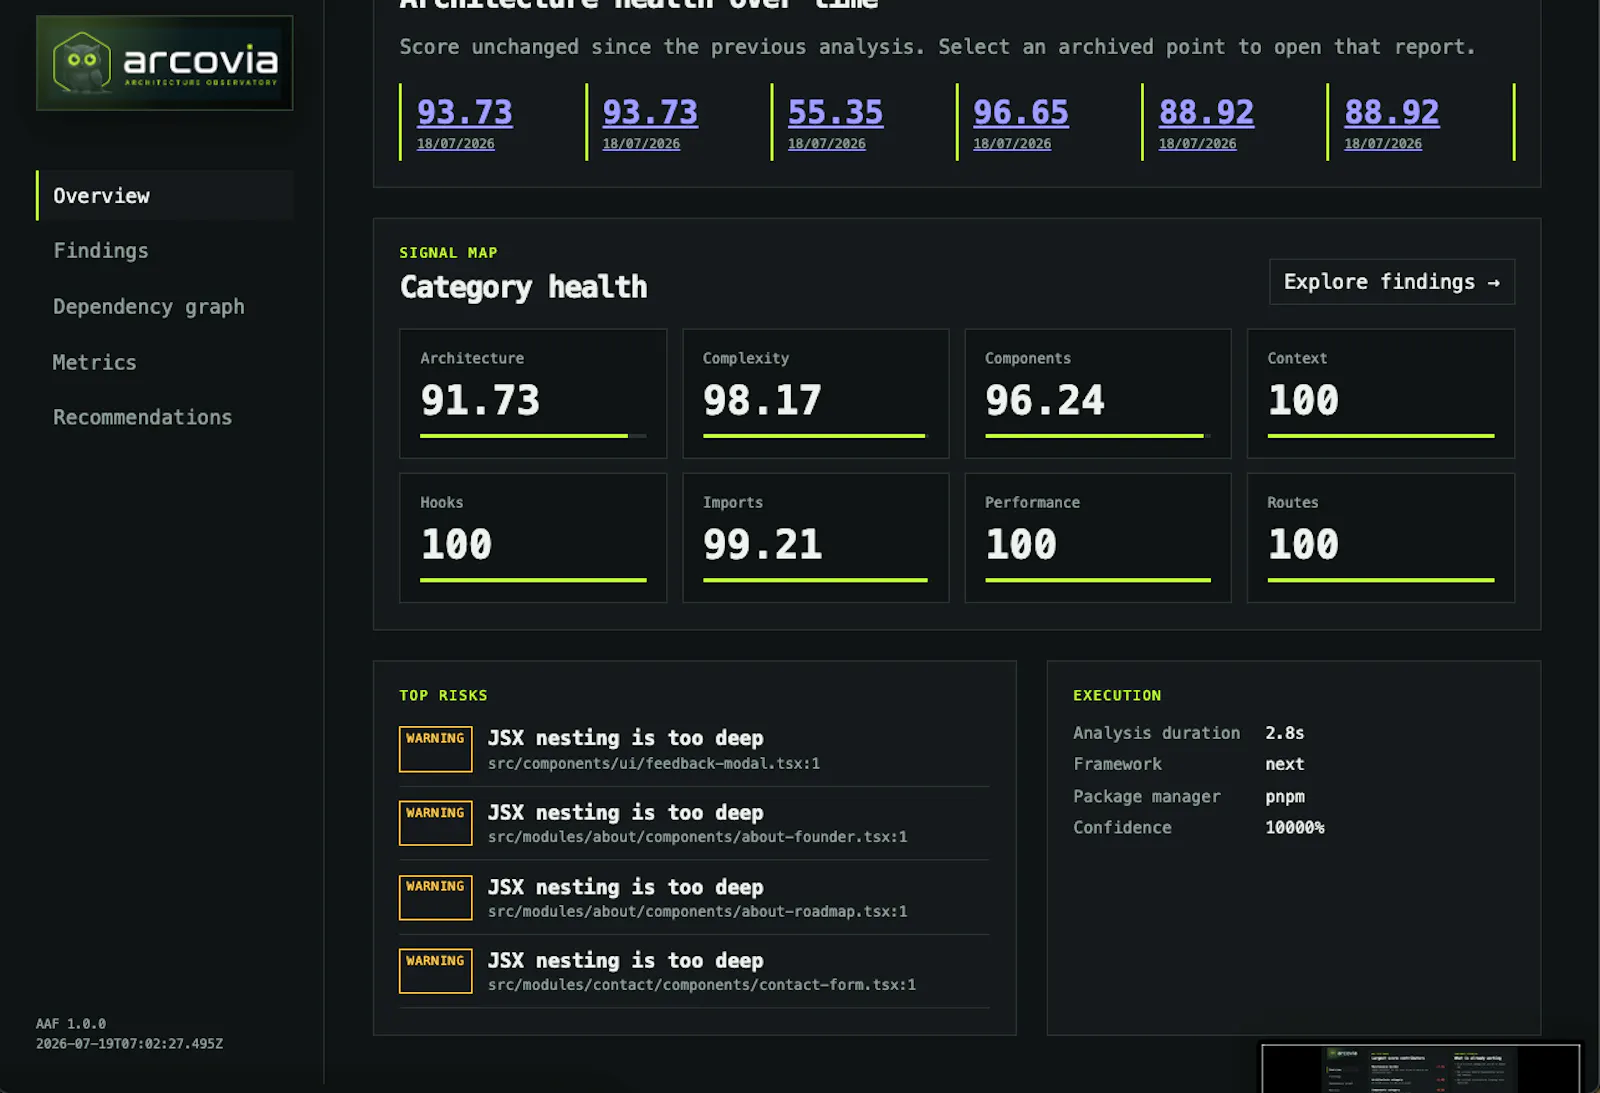Viewport: 1600px width, 1093px height.
Task: Click the Components score progress bar
Action: (1098, 436)
